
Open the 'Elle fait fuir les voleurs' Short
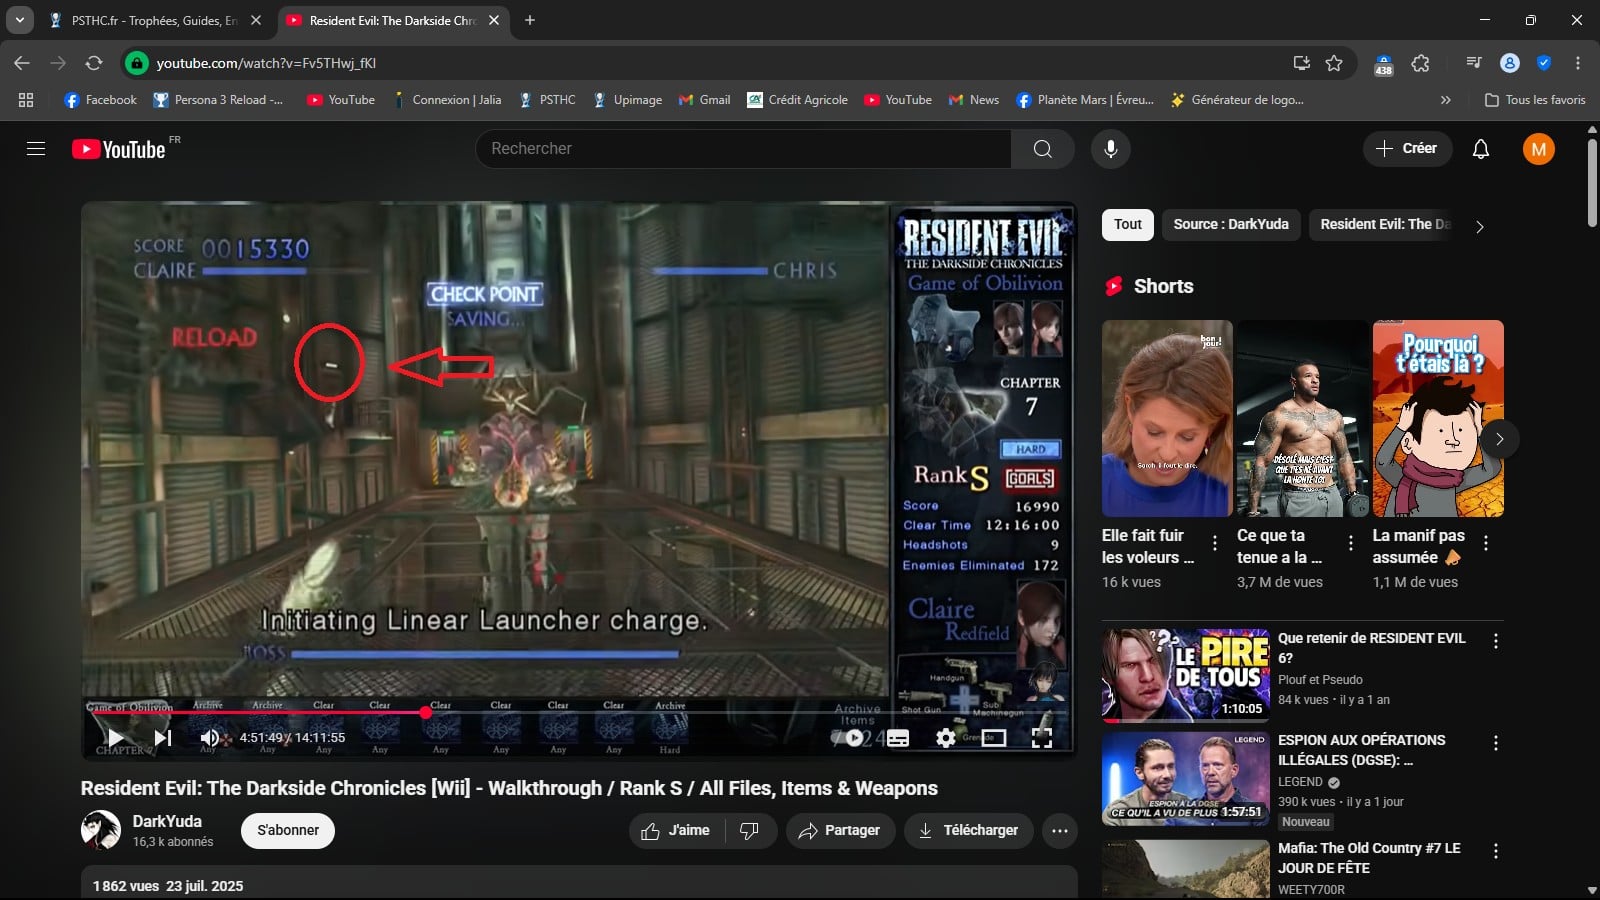point(1167,418)
